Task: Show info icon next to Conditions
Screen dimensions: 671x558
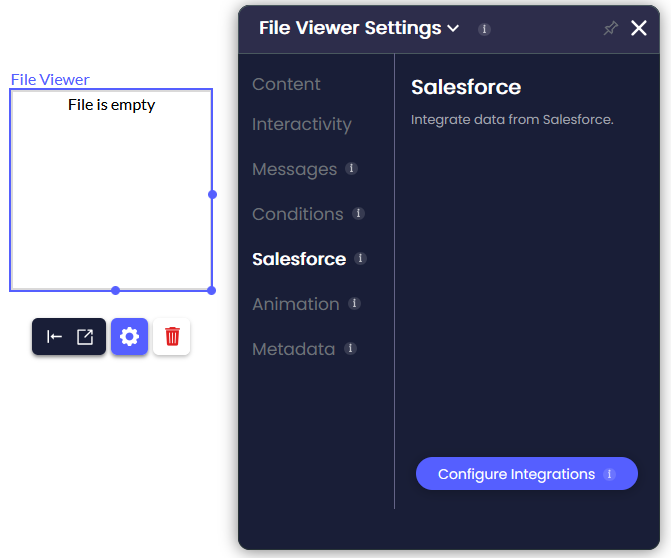Action: [x=358, y=213]
